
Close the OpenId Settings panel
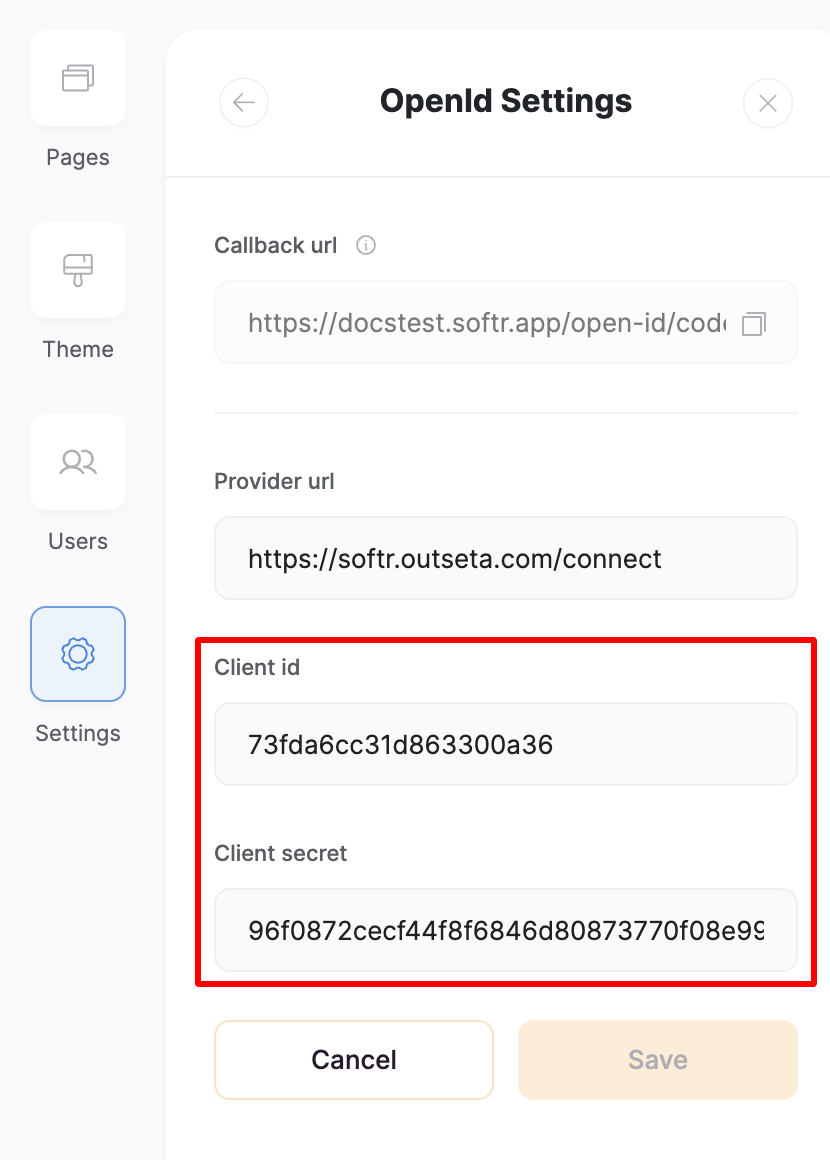click(x=767, y=102)
